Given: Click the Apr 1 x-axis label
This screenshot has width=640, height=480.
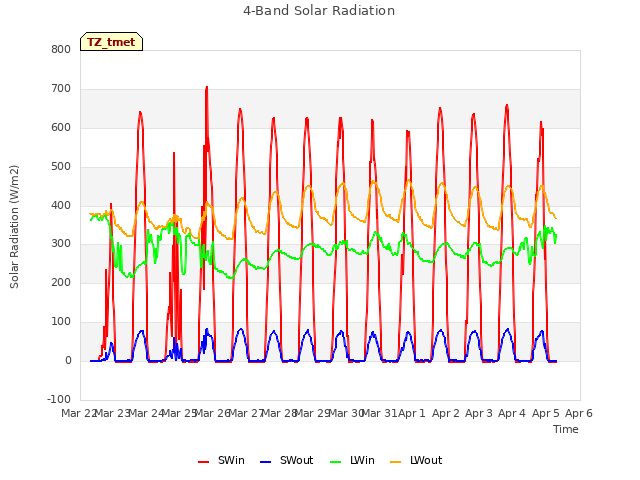Looking at the screenshot, I should tap(412, 413).
